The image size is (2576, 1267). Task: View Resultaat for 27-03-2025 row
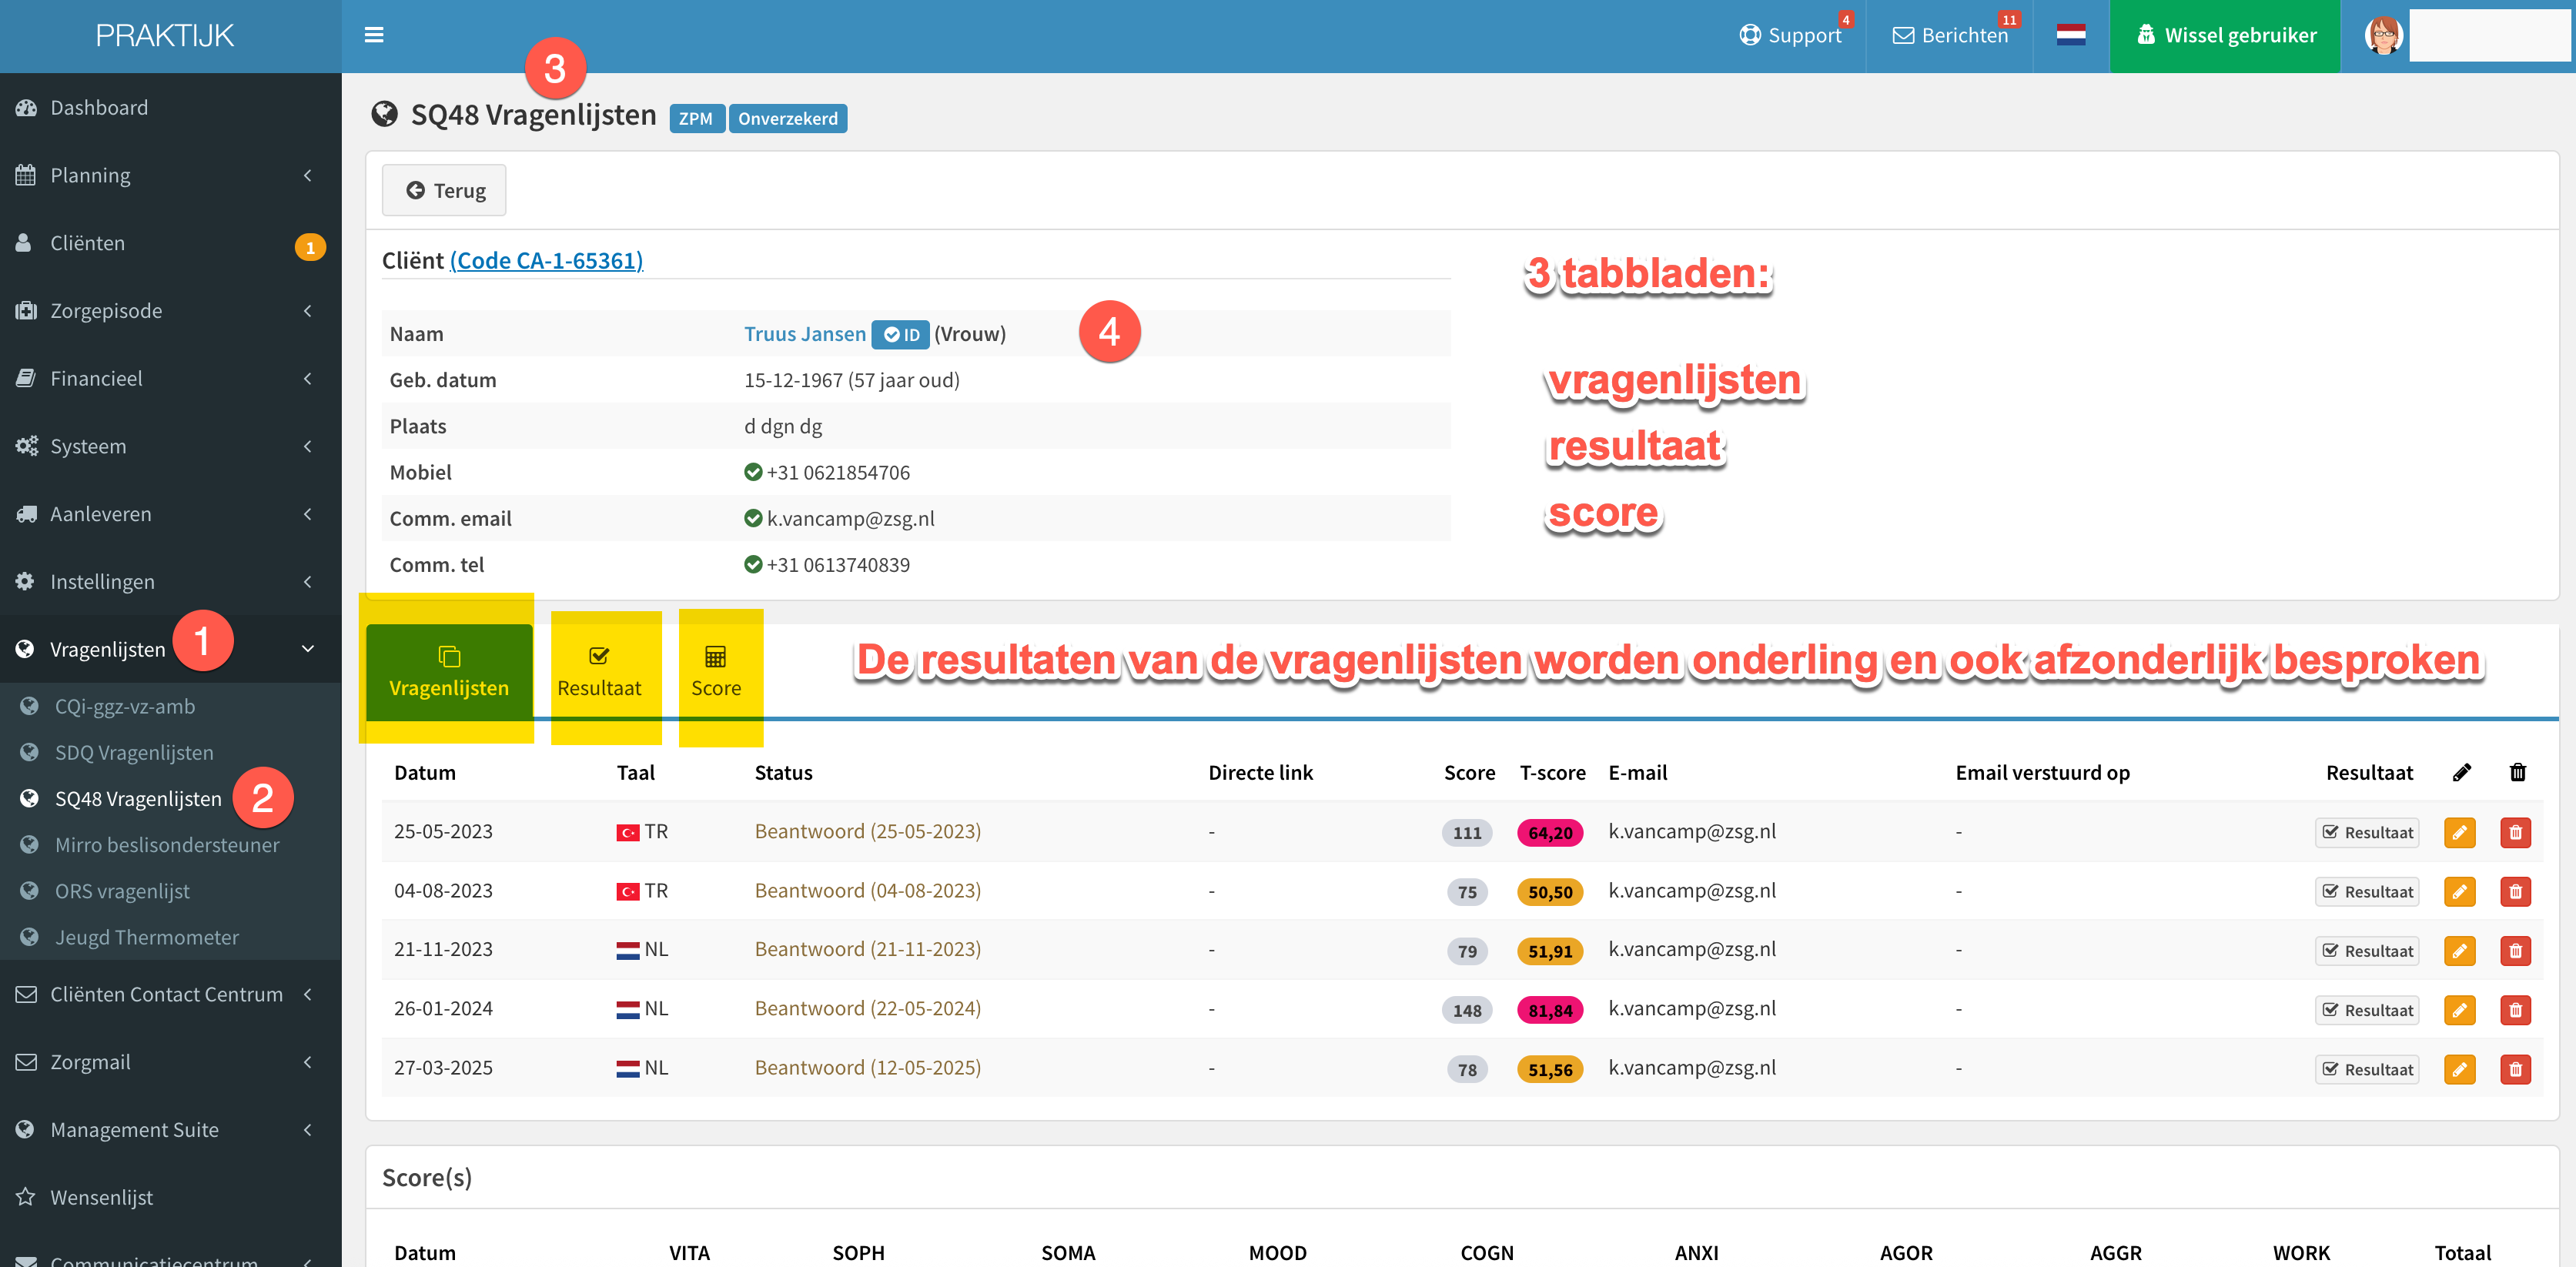2367,1069
